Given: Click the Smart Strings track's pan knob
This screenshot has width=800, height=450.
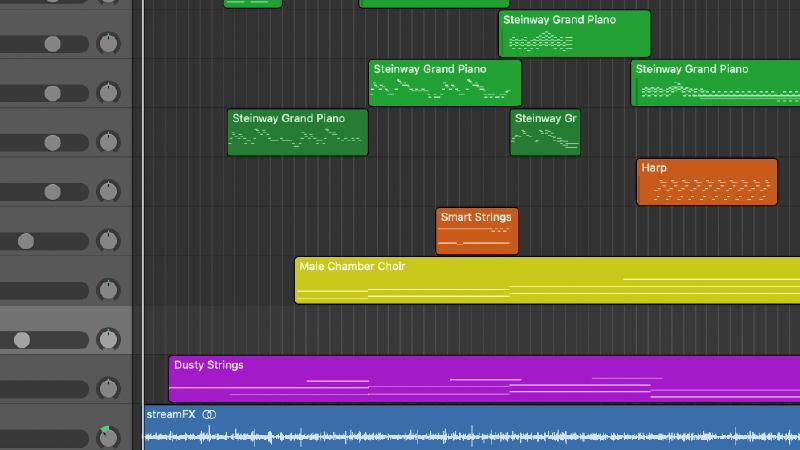Looking at the screenshot, I should pyautogui.click(x=108, y=240).
